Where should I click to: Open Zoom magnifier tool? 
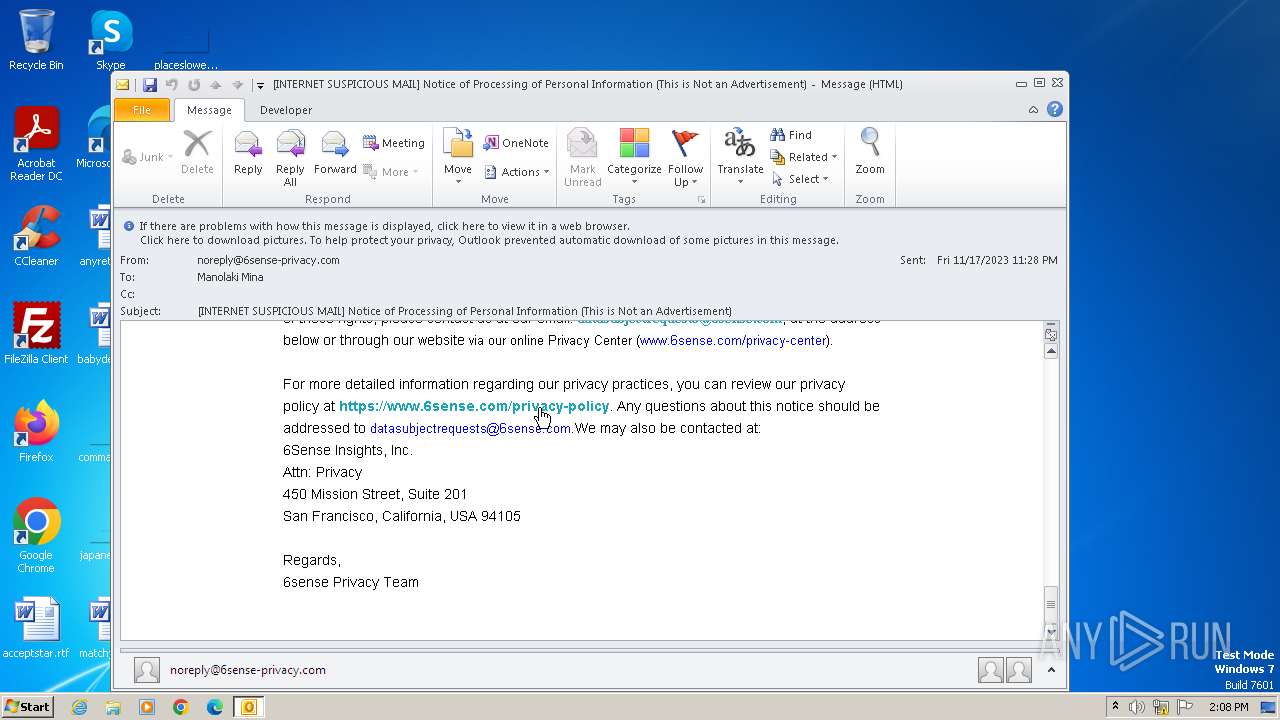pyautogui.click(x=870, y=153)
